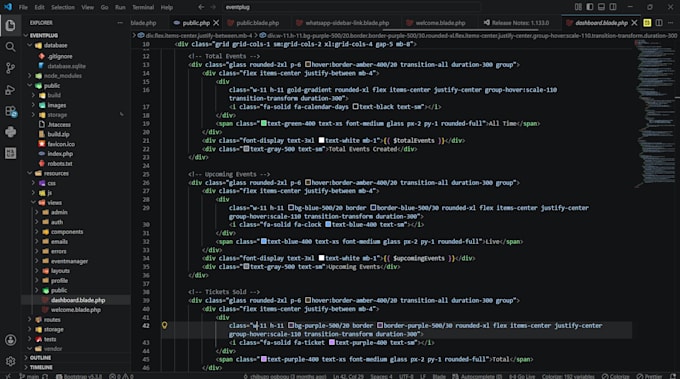Click the text-green-400 color swatch
The width and height of the screenshot is (680, 379).
pyautogui.click(x=263, y=124)
